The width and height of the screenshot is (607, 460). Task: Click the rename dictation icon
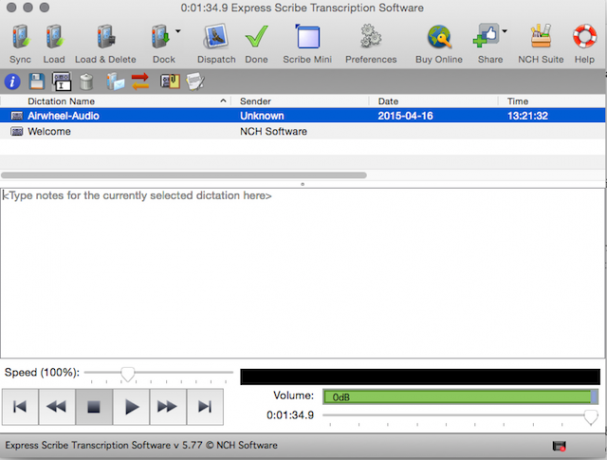pos(62,81)
